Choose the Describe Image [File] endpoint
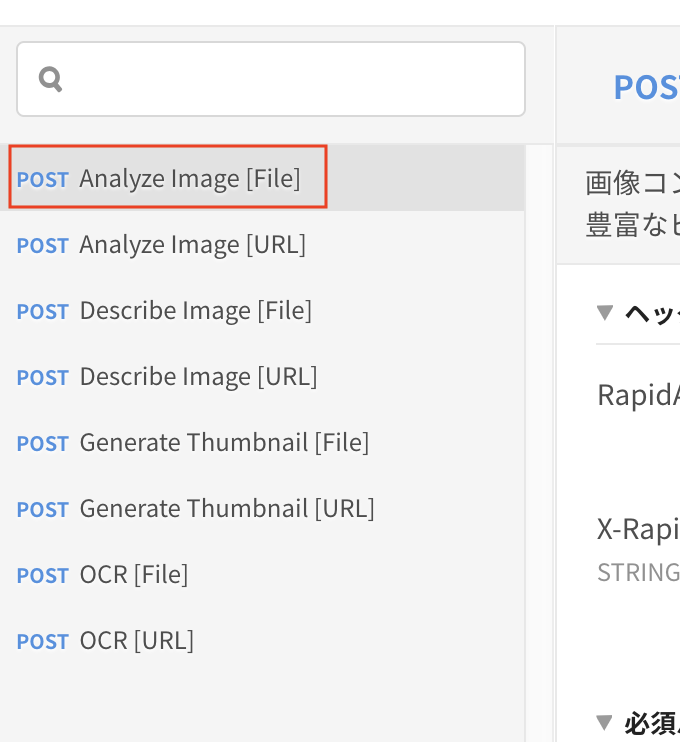The image size is (680, 742). [x=195, y=311]
